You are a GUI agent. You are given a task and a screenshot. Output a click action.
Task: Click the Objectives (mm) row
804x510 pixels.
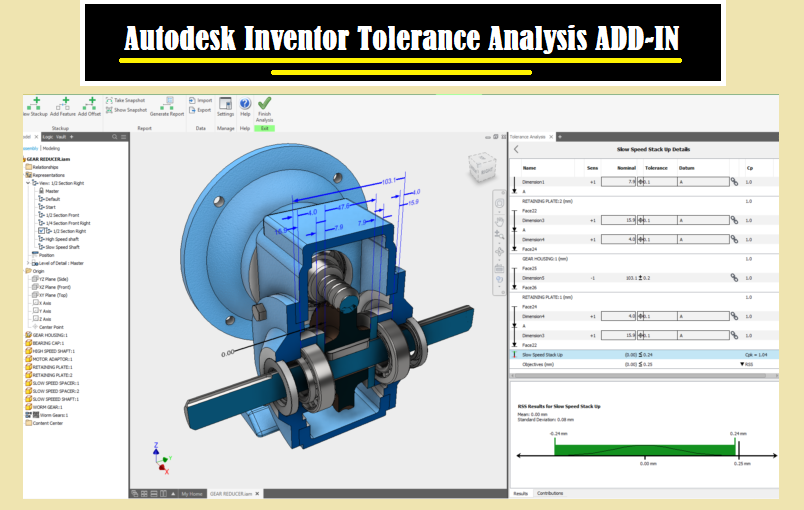click(644, 364)
